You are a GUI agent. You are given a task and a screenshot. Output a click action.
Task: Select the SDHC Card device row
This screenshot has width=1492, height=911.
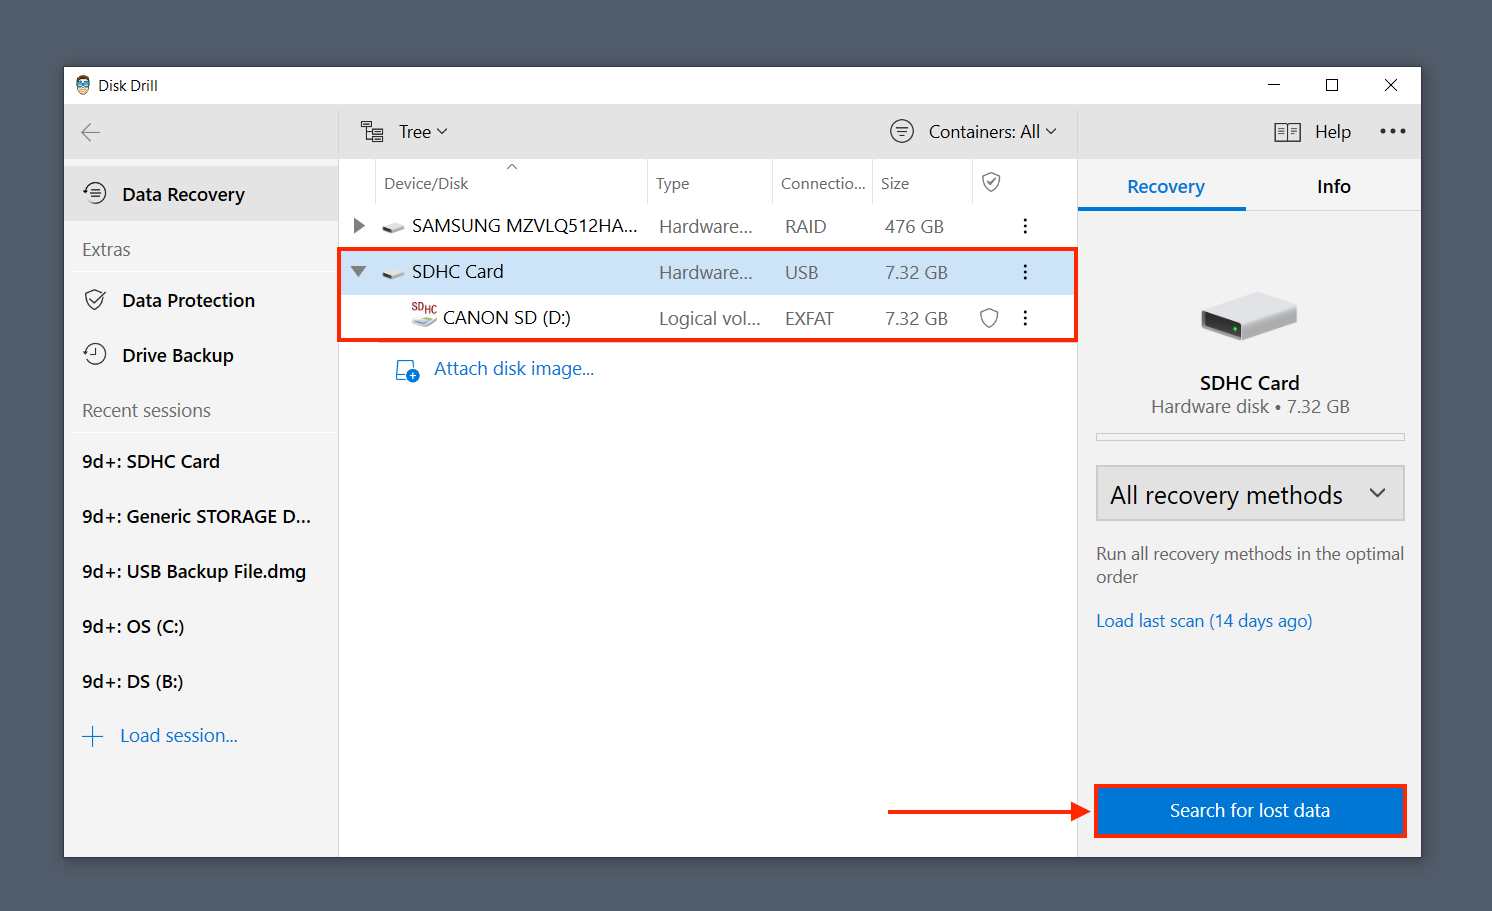coord(707,272)
